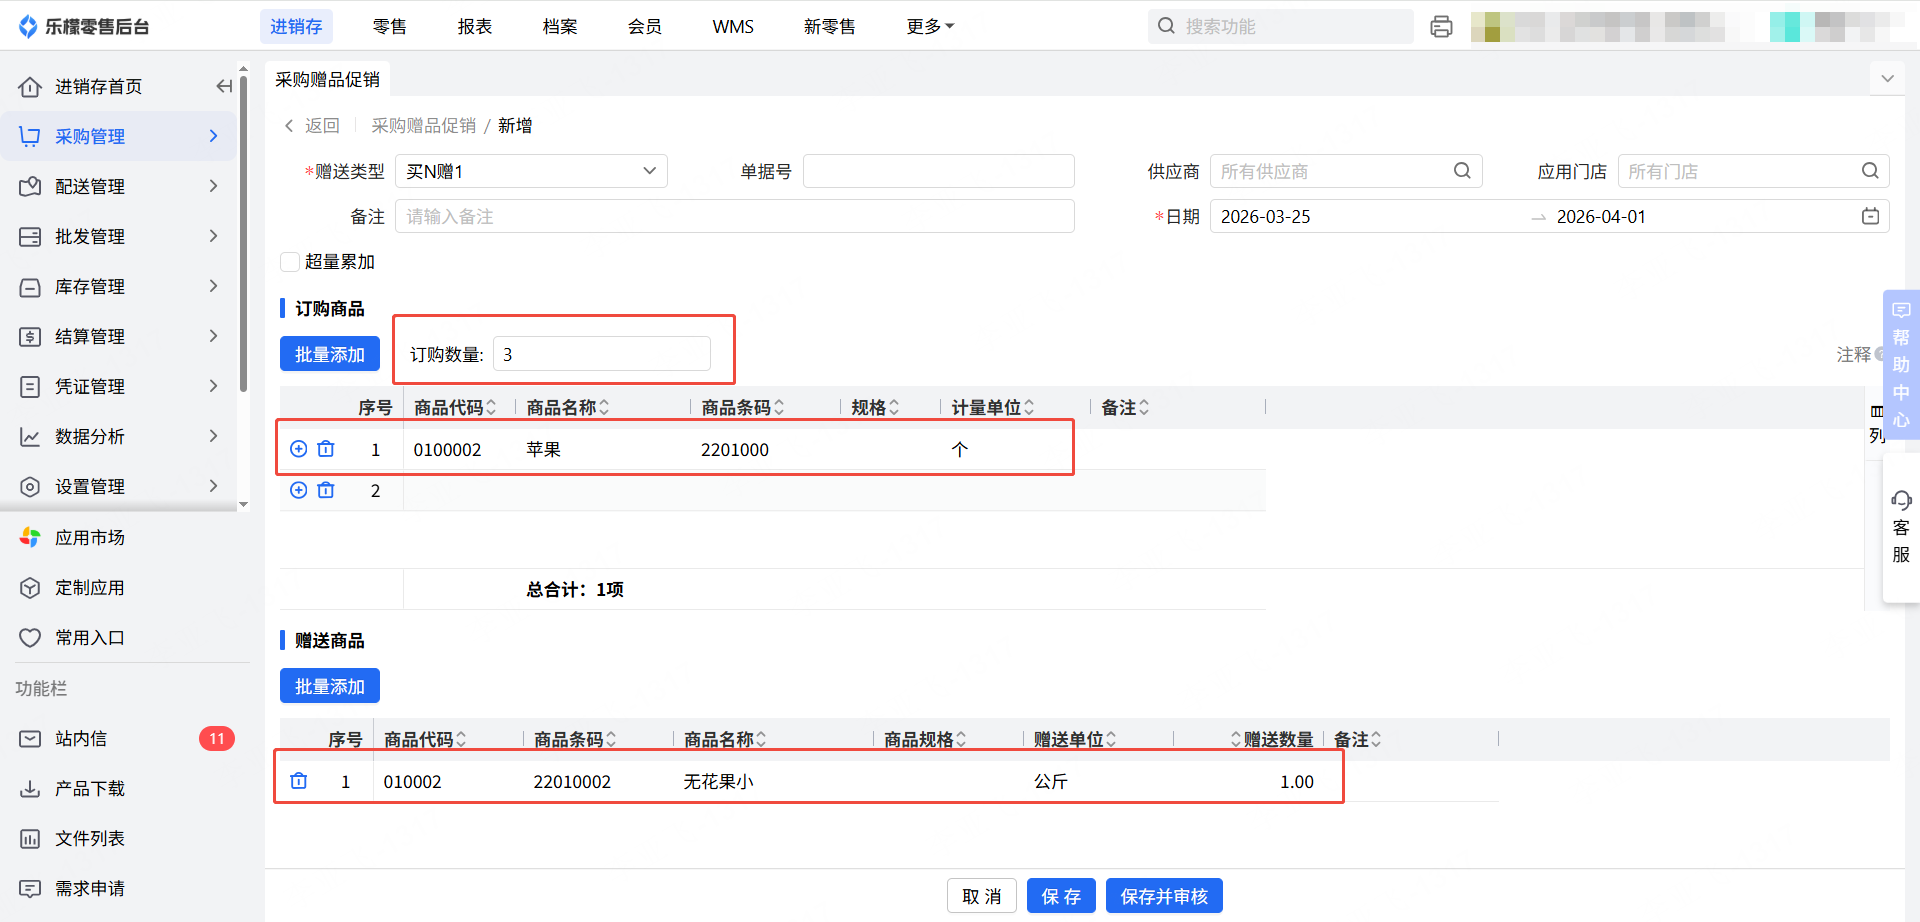Switch to 零售 top menu
The height and width of the screenshot is (922, 1920).
[390, 27]
